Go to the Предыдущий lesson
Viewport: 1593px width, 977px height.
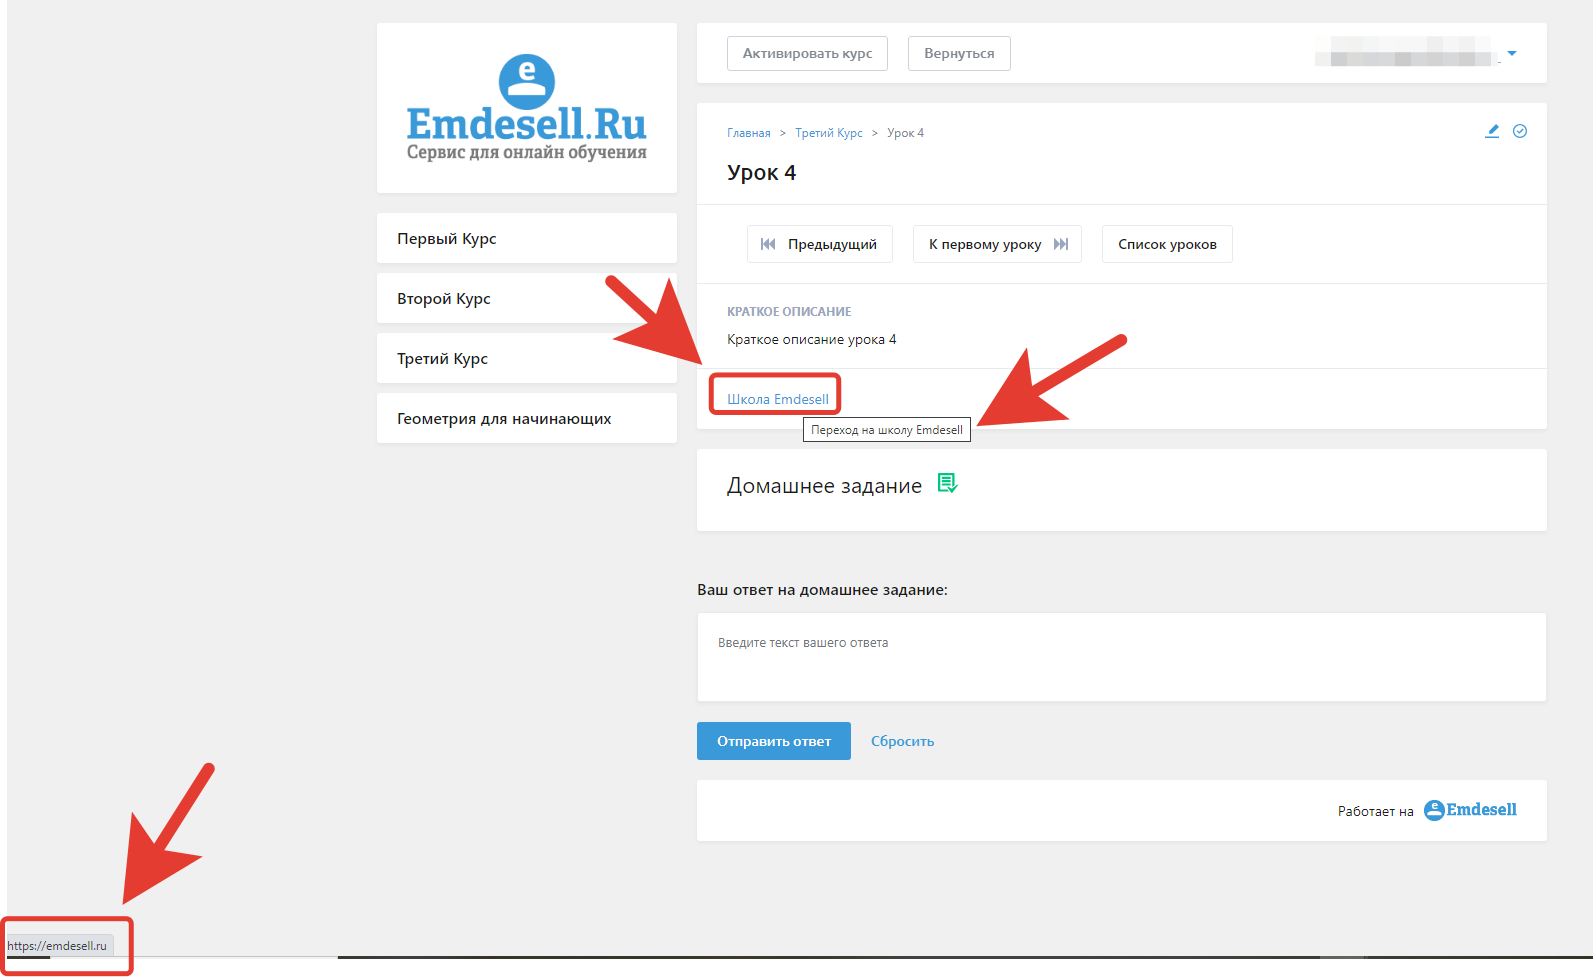(x=820, y=244)
